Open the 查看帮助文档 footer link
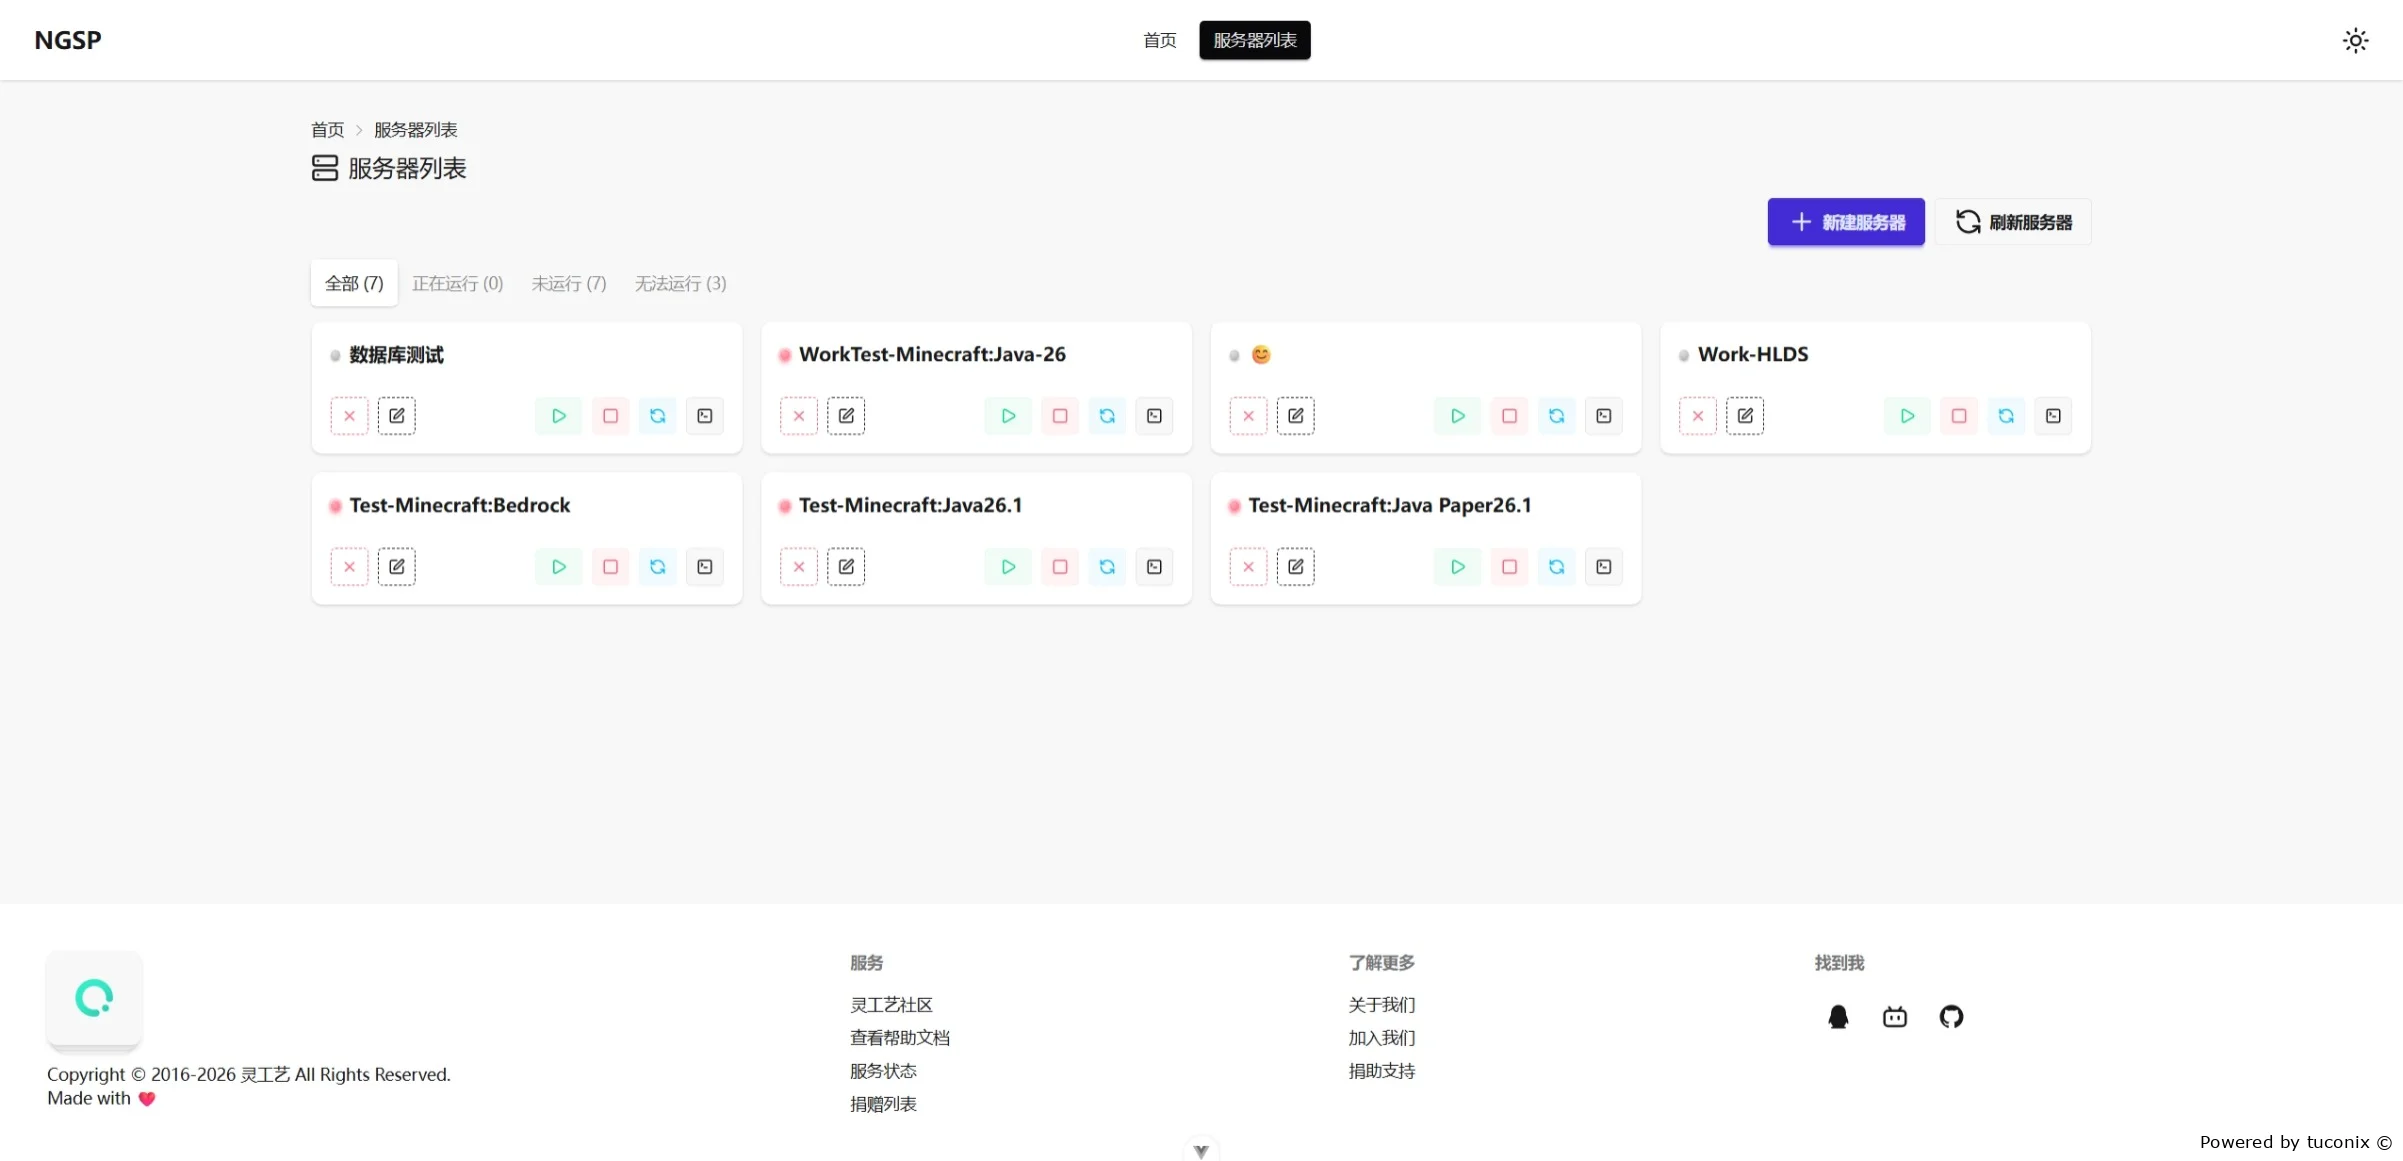The height and width of the screenshot is (1161, 2403). click(900, 1038)
